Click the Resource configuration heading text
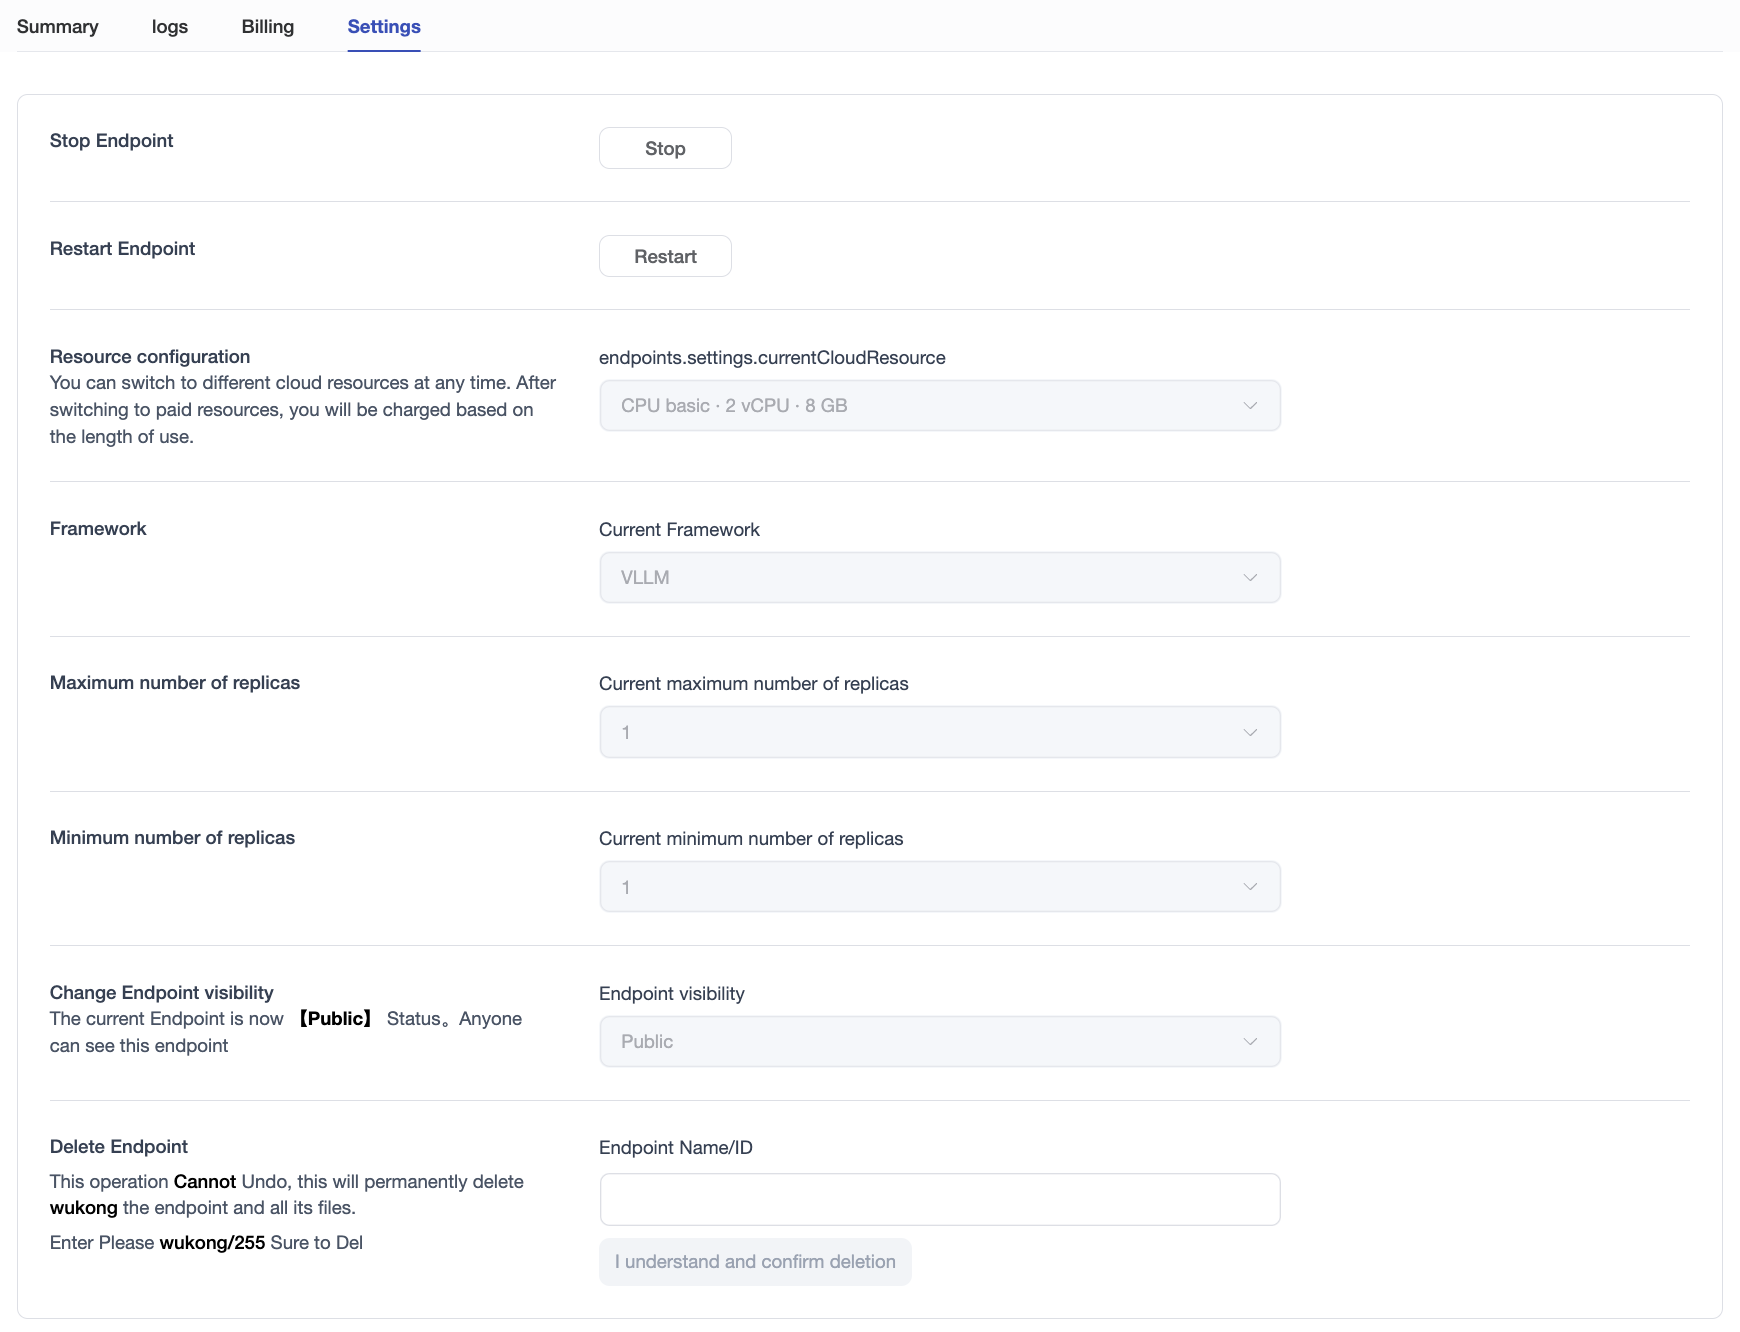Screen dimensions: 1740x1332 click(150, 357)
